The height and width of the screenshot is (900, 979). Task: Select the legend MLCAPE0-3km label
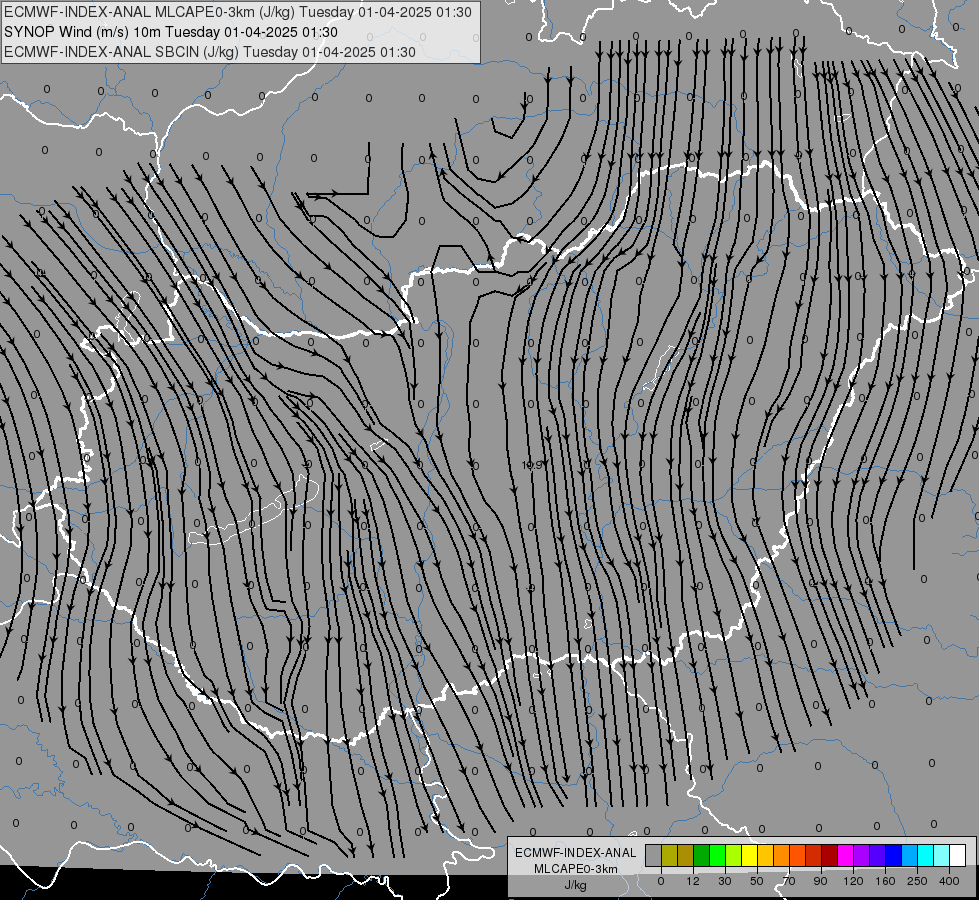[x=576, y=869]
